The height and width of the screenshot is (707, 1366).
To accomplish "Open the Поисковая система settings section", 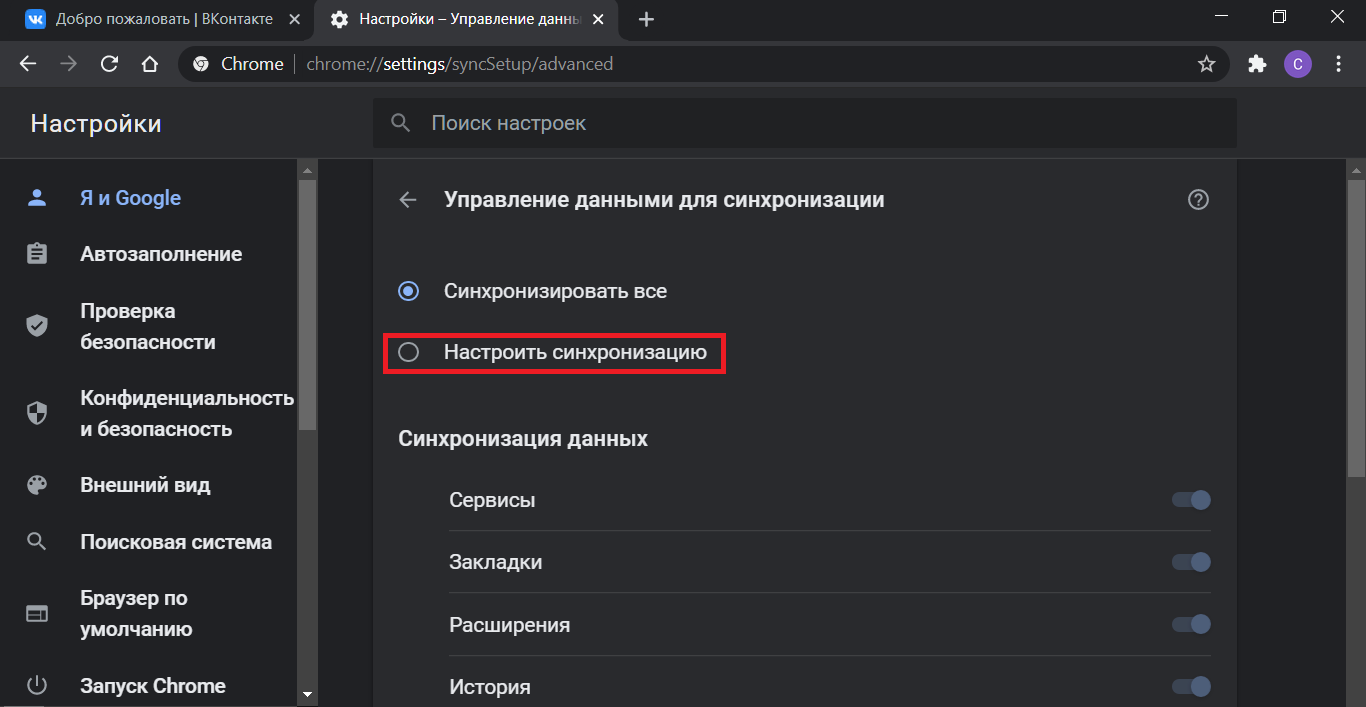I will point(176,542).
